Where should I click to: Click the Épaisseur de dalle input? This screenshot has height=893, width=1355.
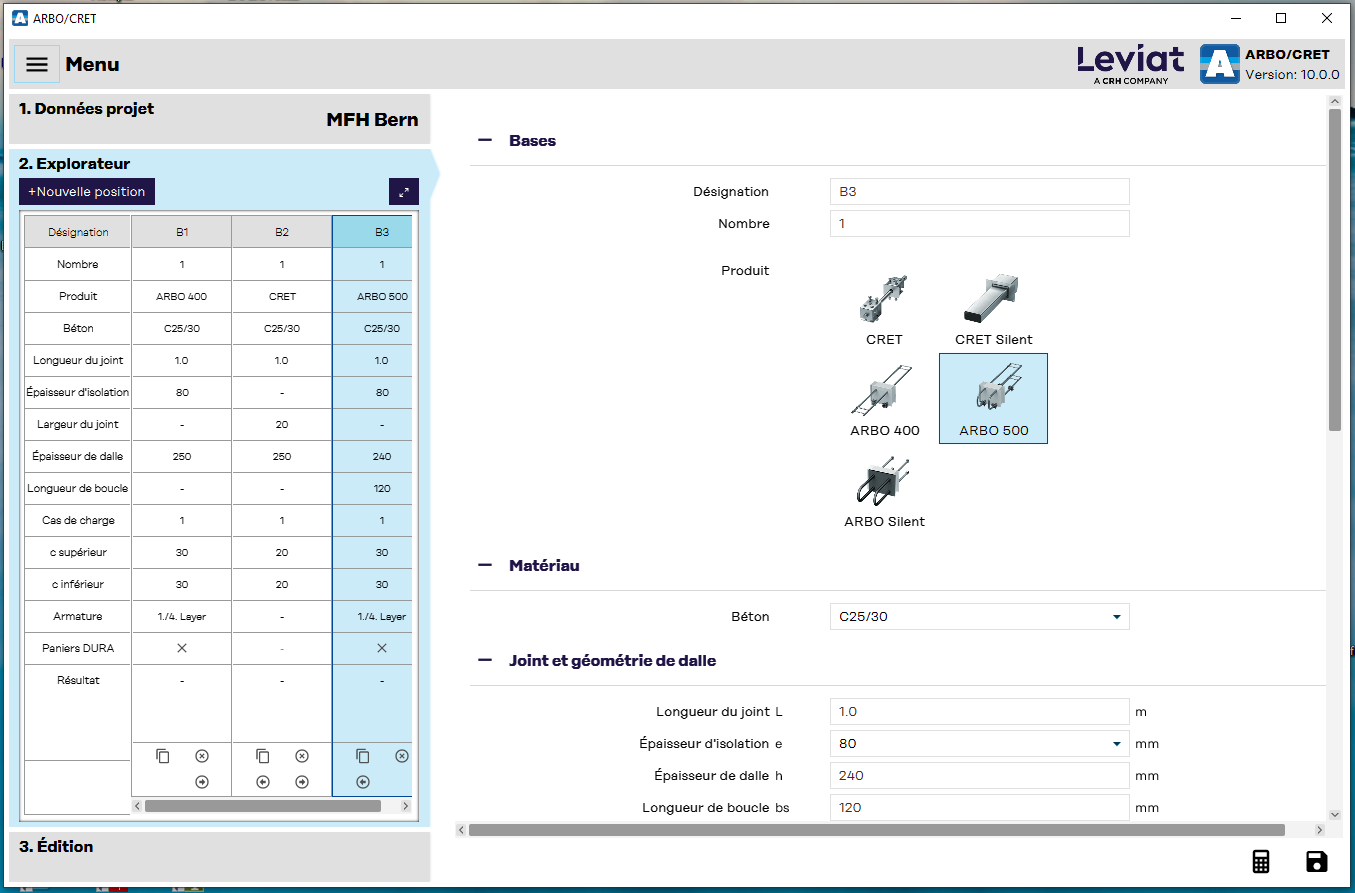(980, 776)
